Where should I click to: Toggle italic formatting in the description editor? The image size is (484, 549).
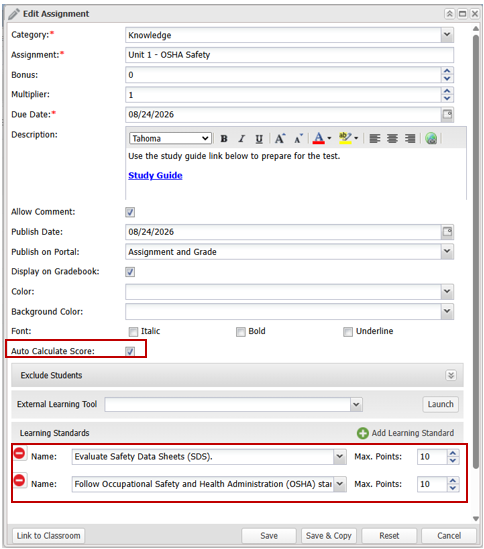point(241,139)
